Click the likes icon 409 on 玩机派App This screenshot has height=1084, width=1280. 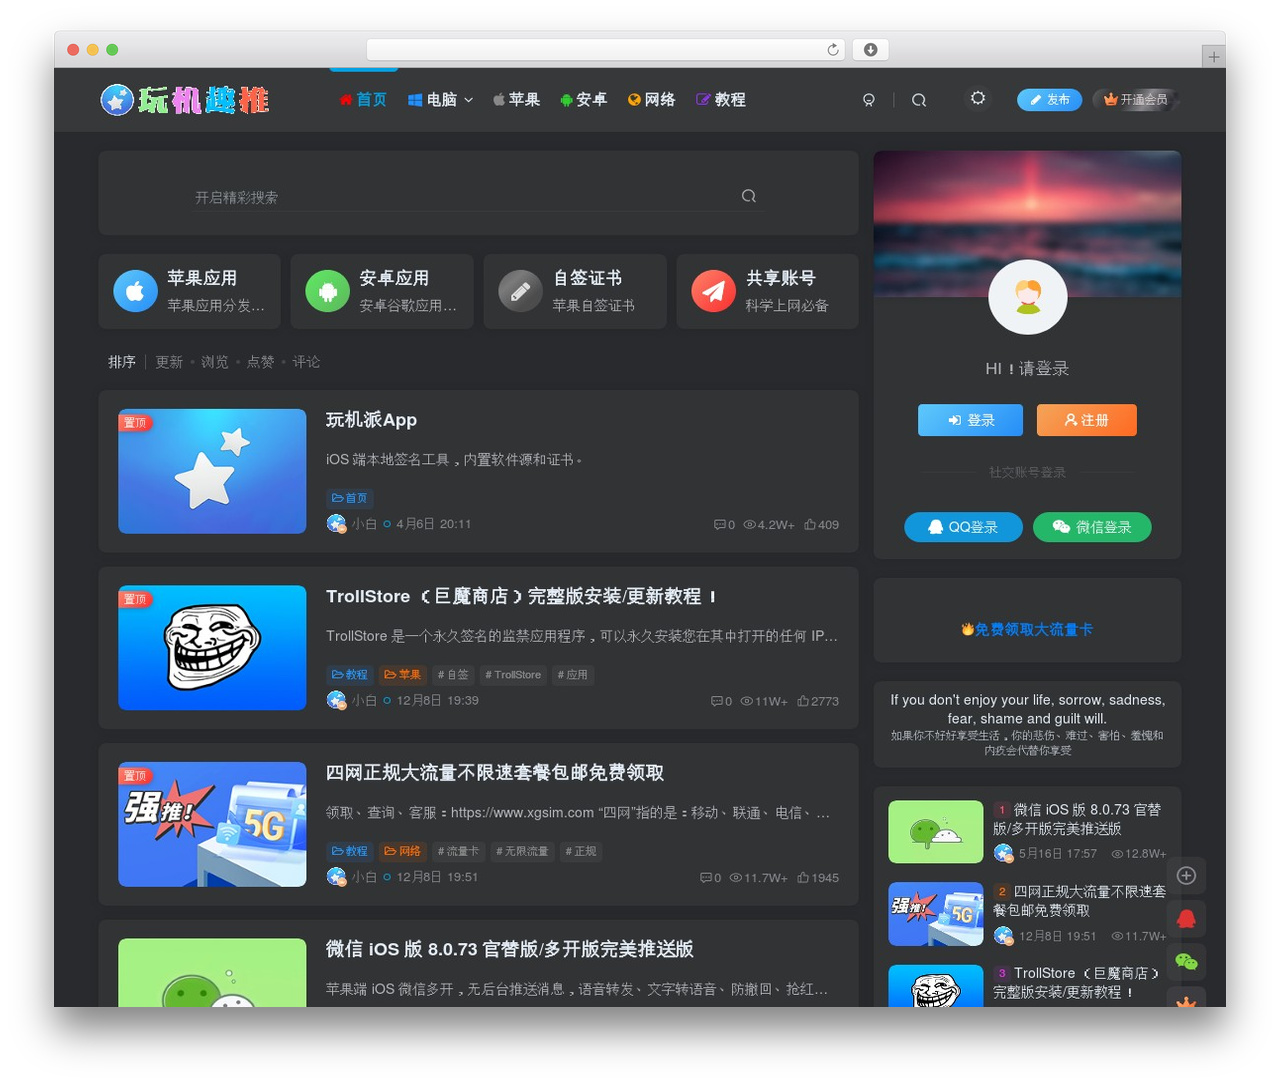821,524
